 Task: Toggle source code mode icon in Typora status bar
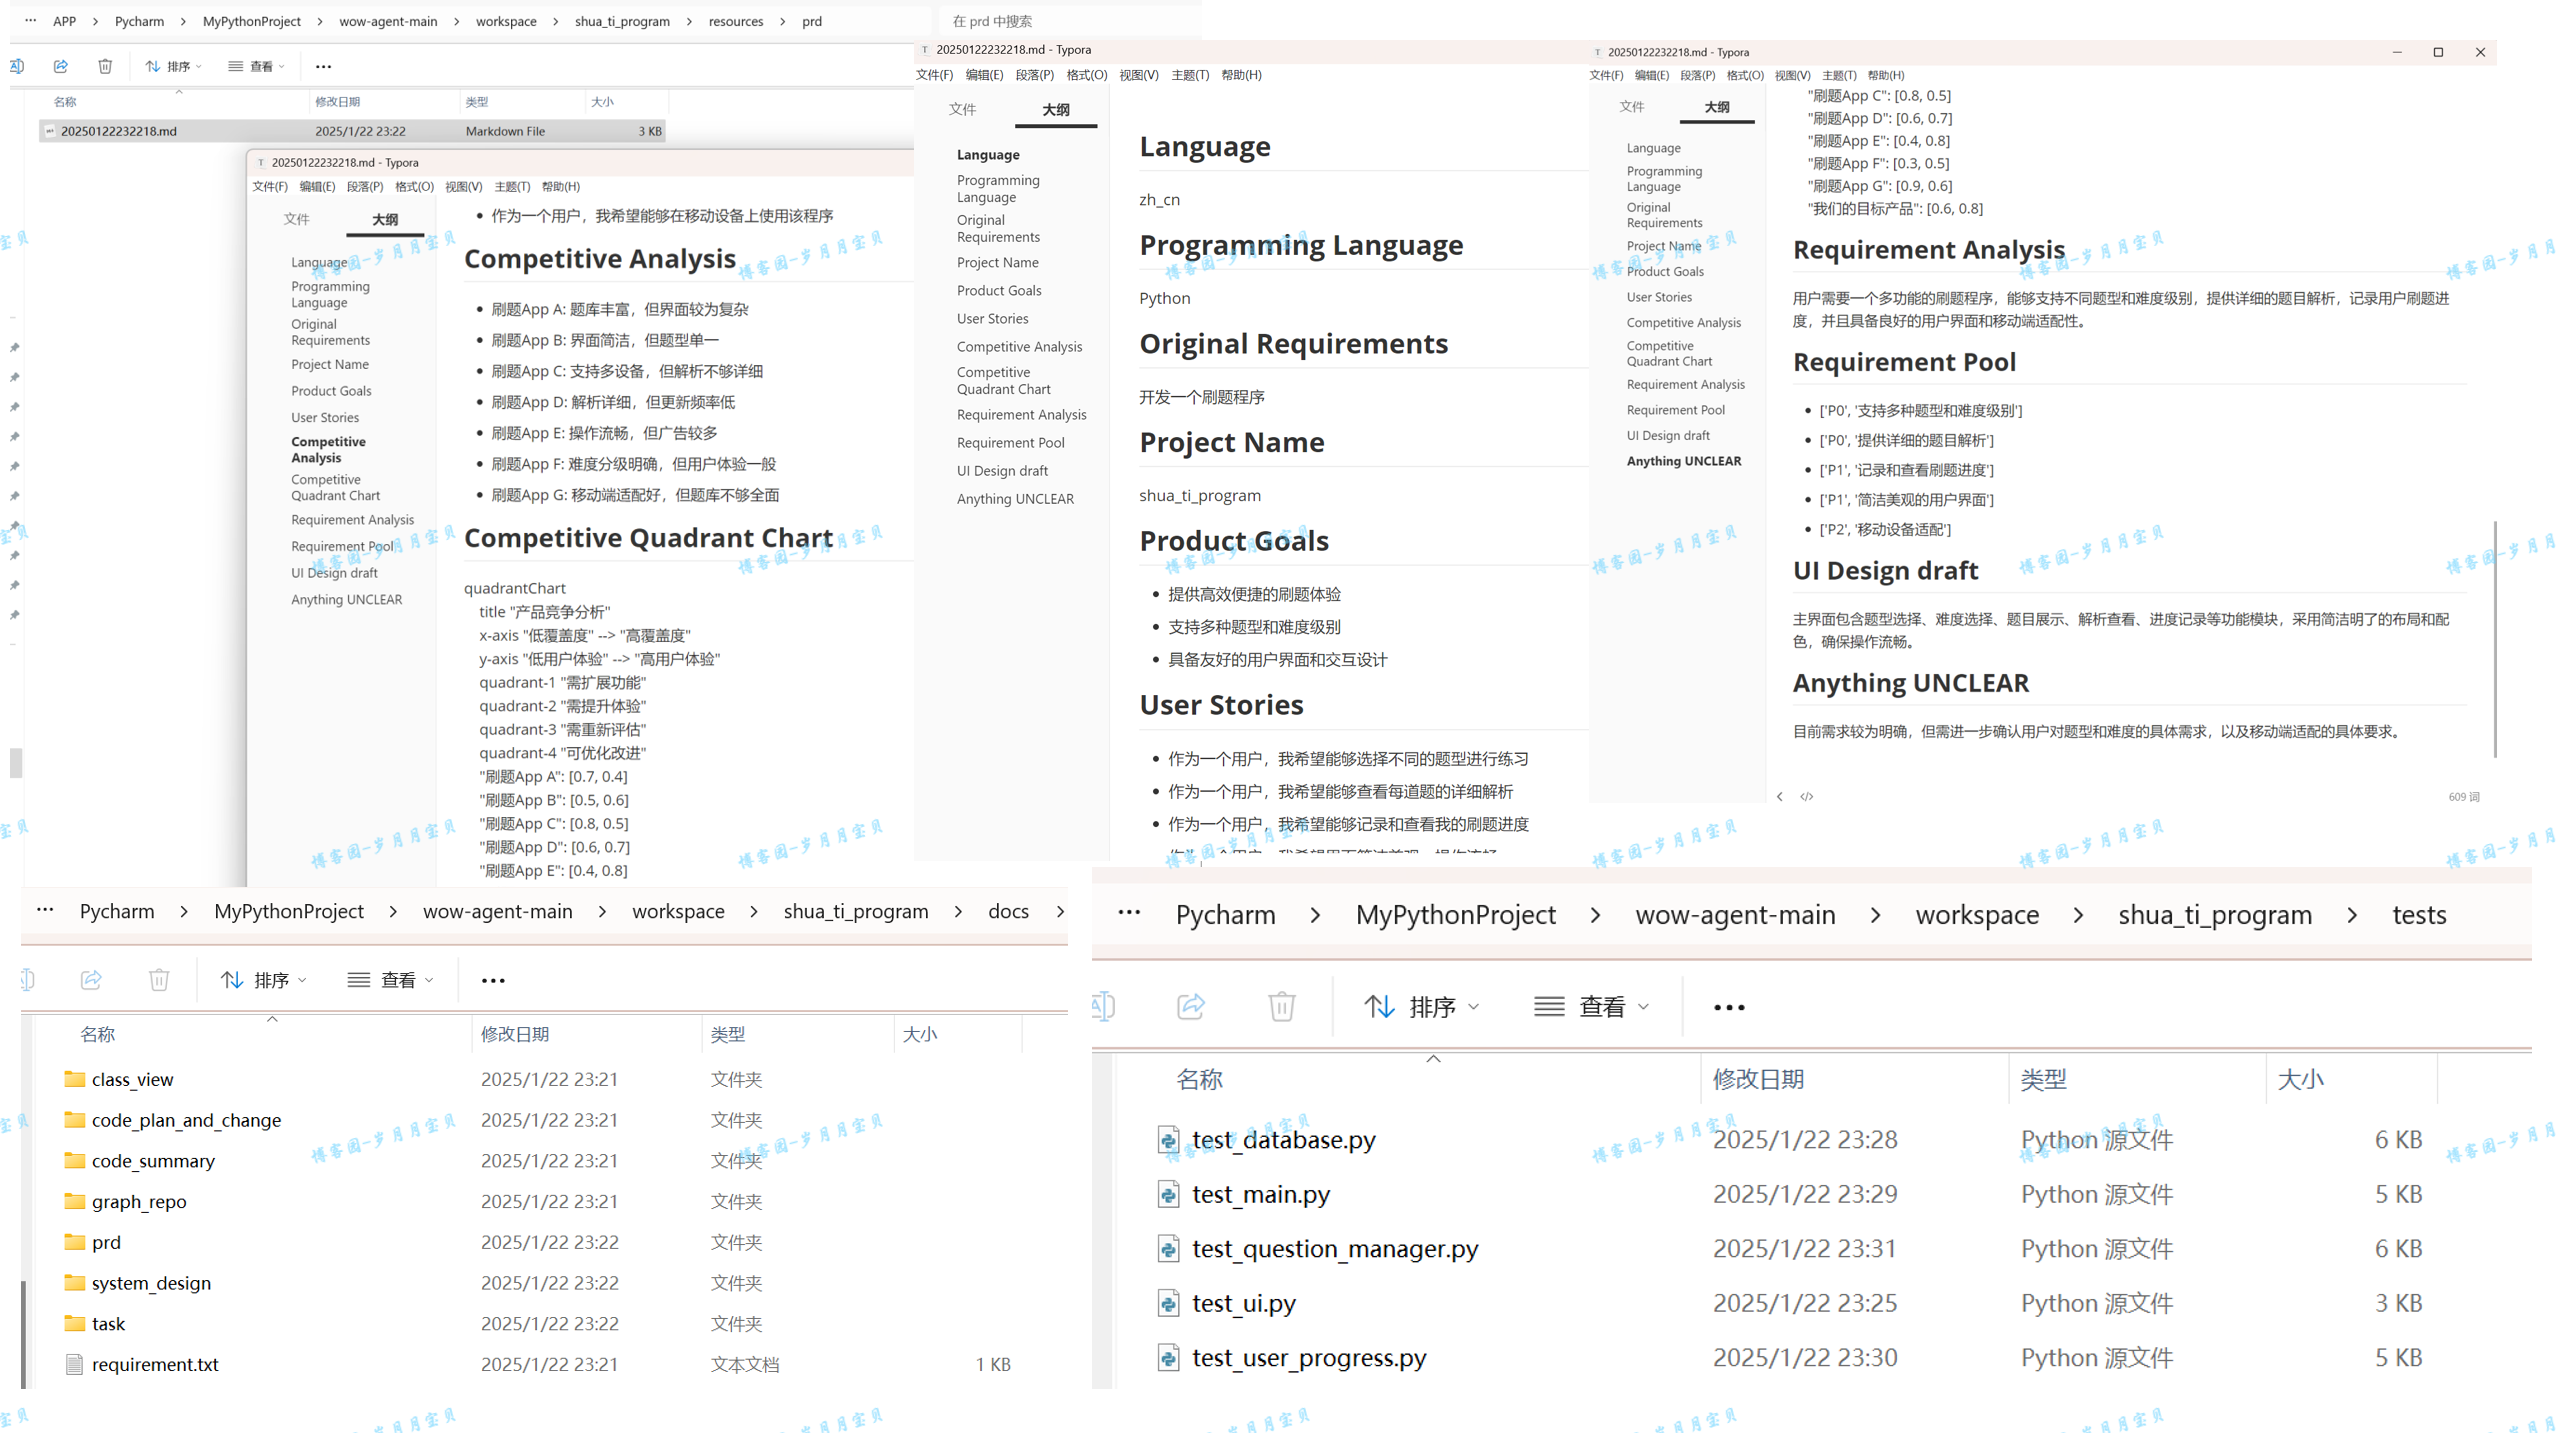click(x=1806, y=796)
